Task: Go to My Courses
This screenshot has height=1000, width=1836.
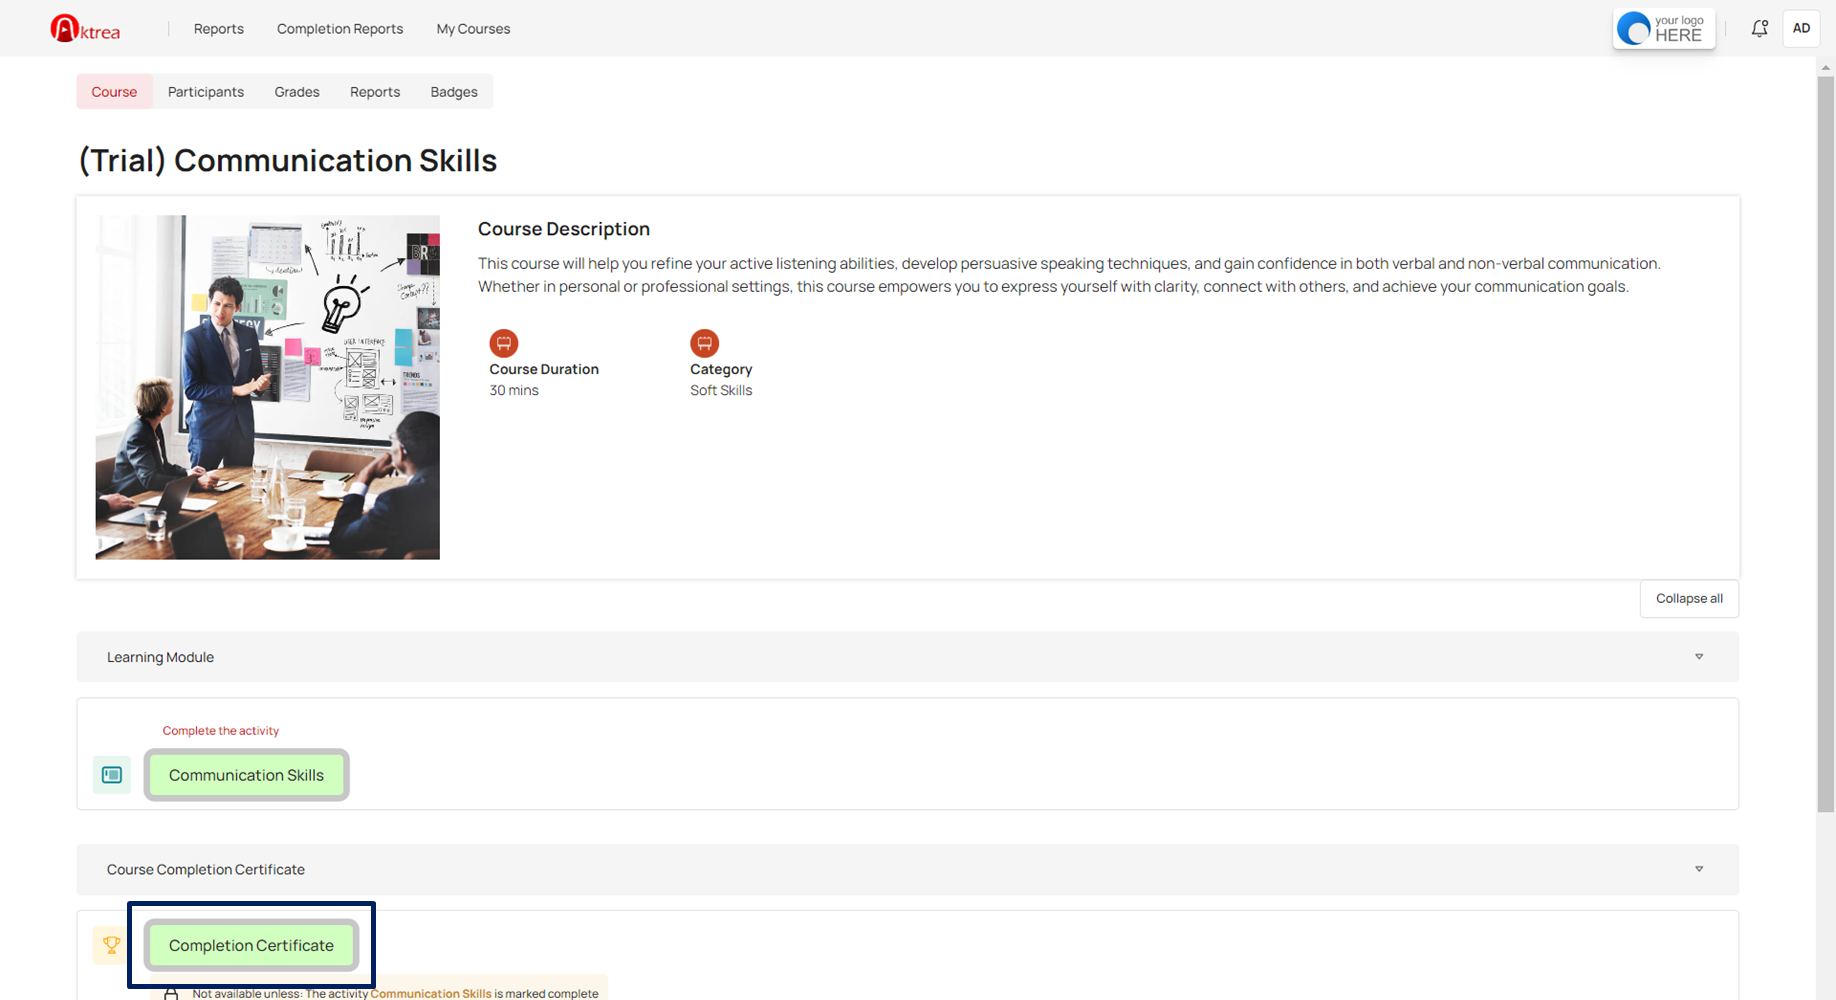Action: [473, 29]
